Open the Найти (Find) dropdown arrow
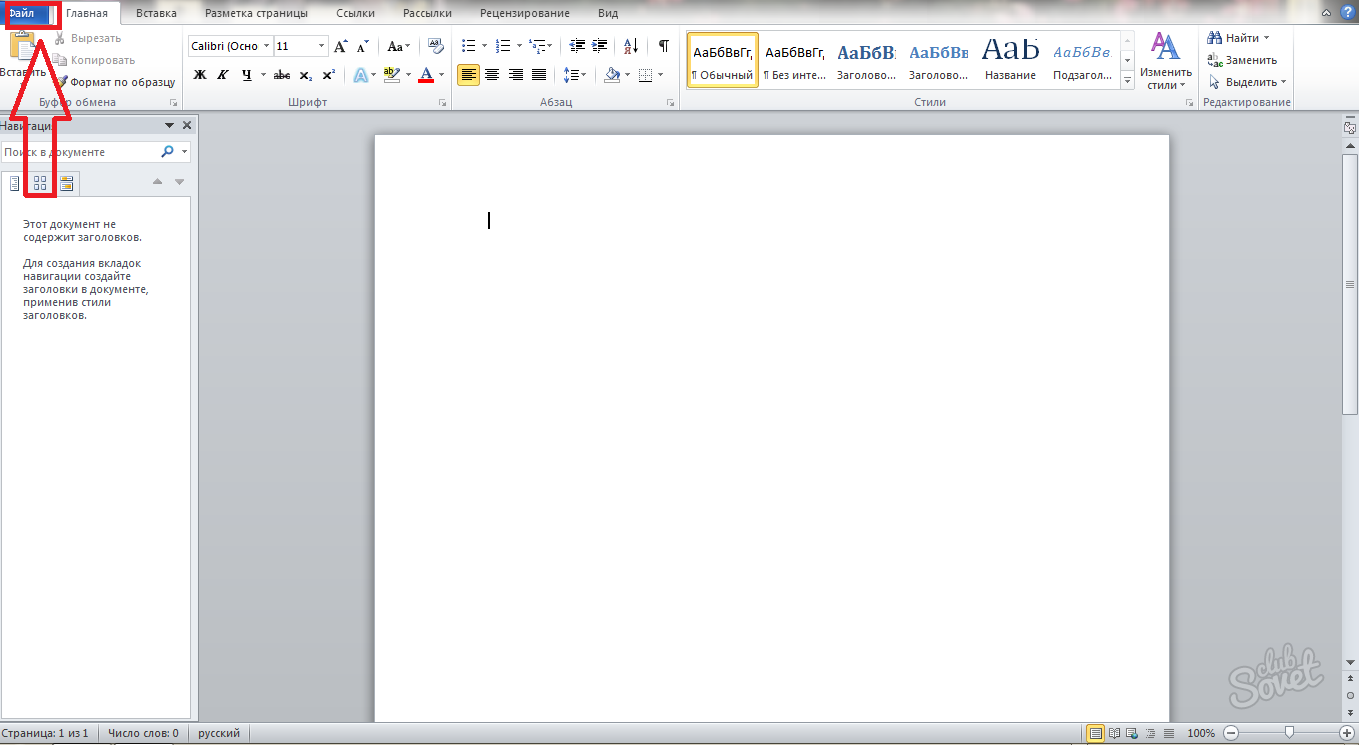1359x745 pixels. 1266,38
